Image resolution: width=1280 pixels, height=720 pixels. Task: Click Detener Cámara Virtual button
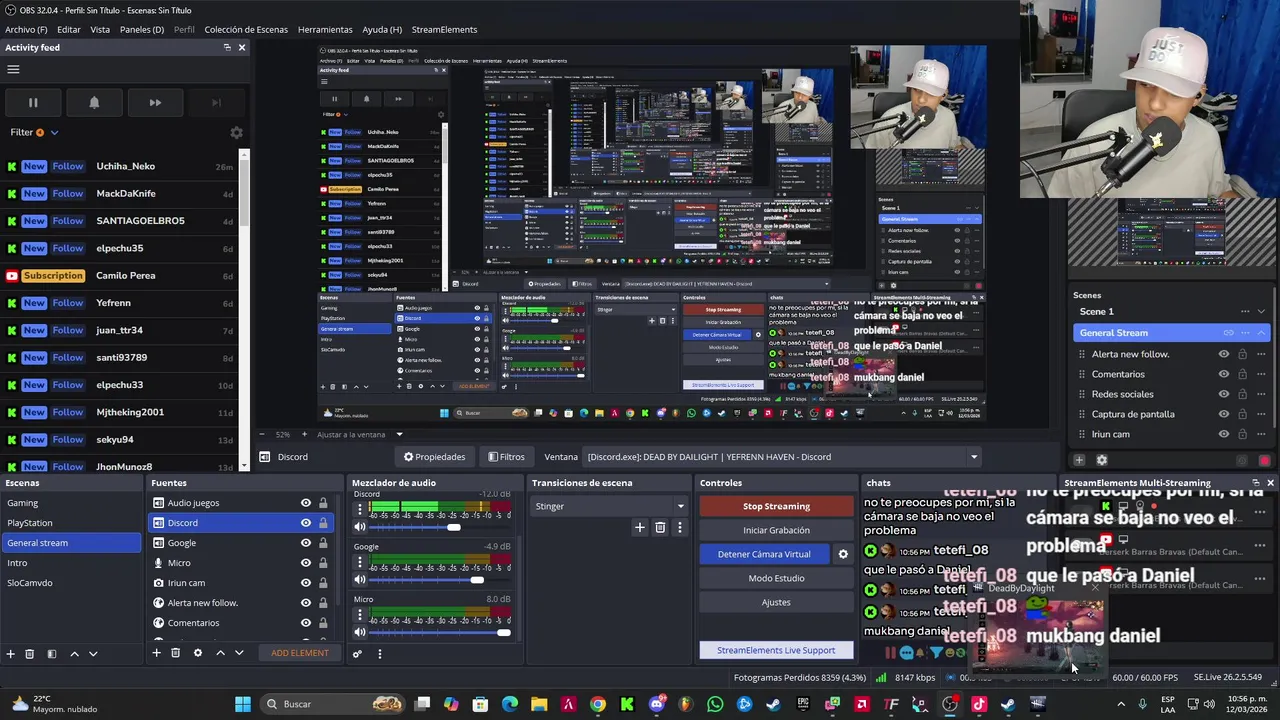pyautogui.click(x=764, y=554)
